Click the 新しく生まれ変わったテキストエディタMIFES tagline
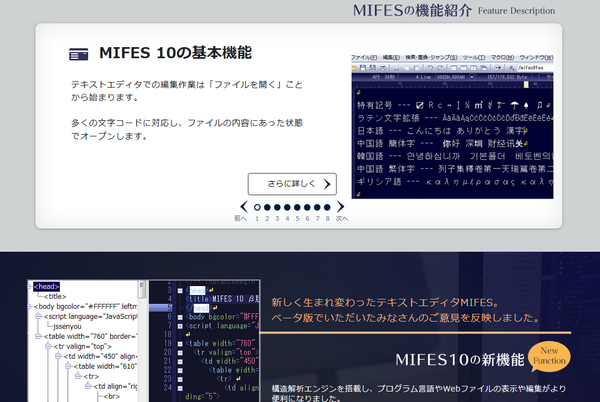 click(x=385, y=303)
